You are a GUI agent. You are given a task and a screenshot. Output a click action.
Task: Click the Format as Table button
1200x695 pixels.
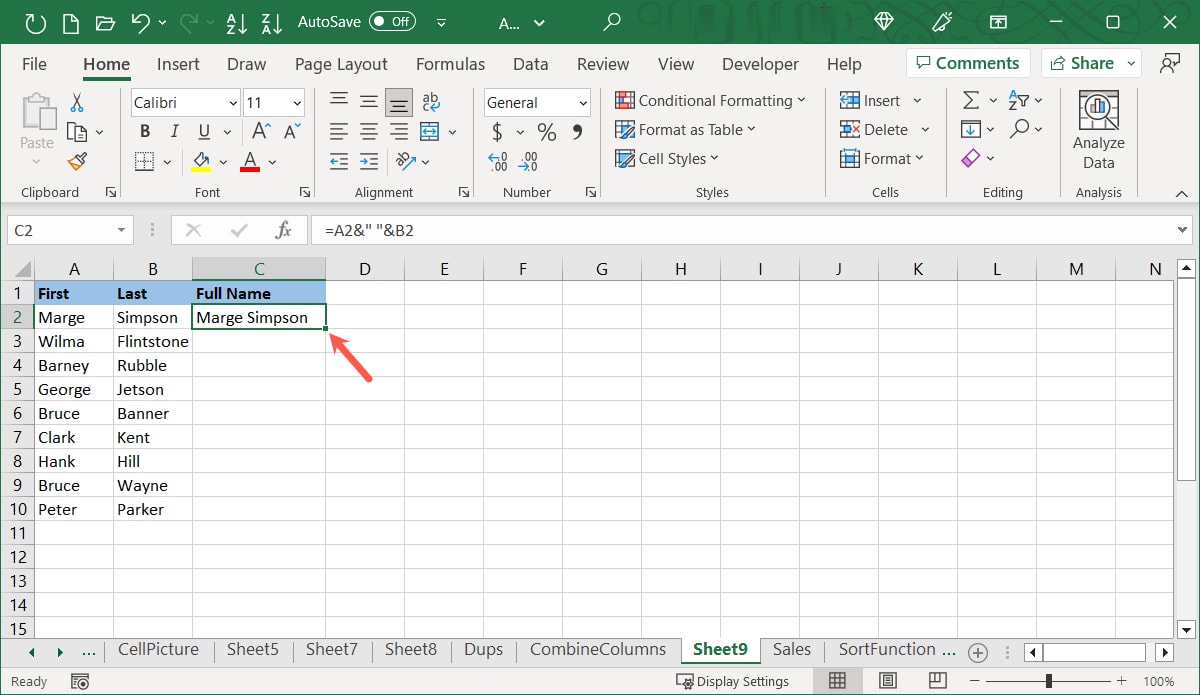pos(686,129)
